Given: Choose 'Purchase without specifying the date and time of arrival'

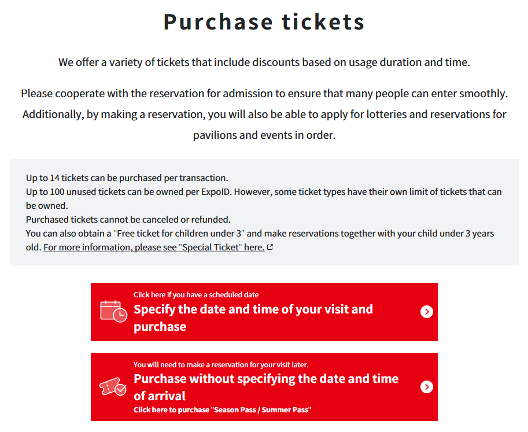Looking at the screenshot, I should pos(264,387).
